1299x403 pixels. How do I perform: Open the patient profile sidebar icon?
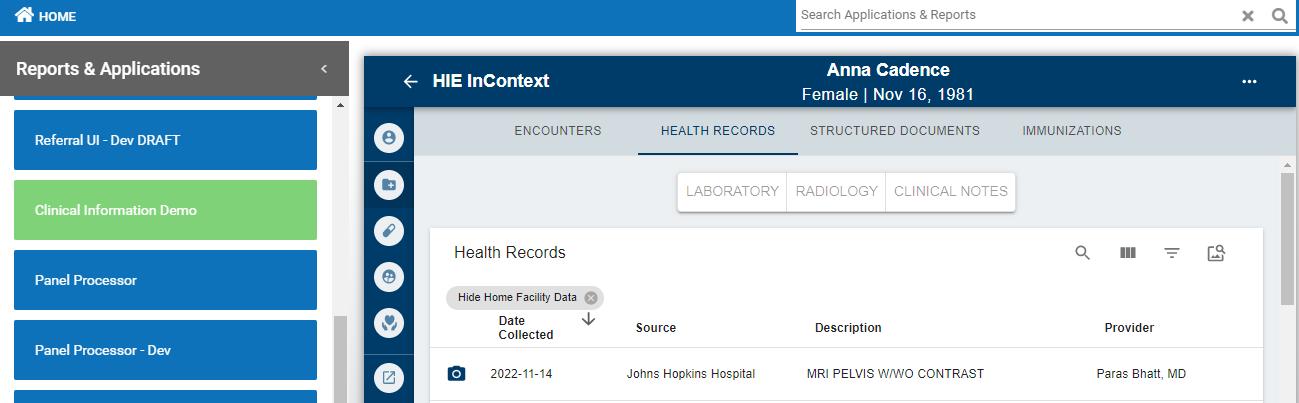389,138
